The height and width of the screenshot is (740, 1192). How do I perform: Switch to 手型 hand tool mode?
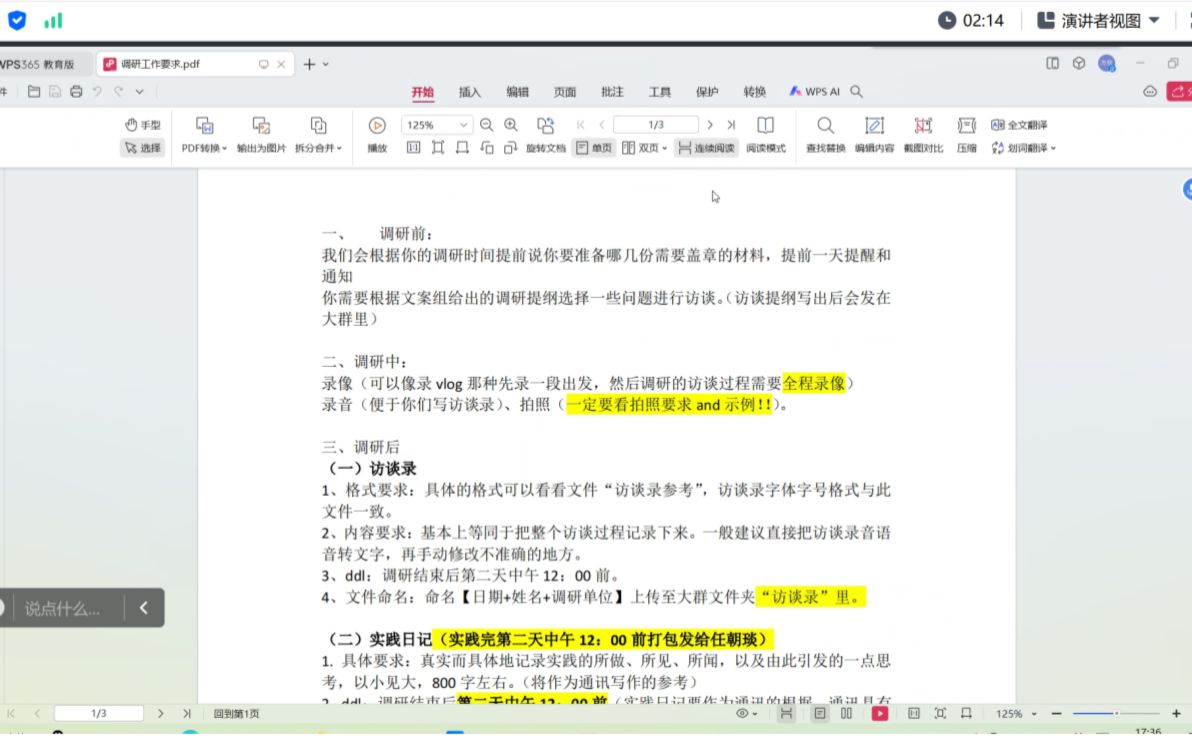143,125
